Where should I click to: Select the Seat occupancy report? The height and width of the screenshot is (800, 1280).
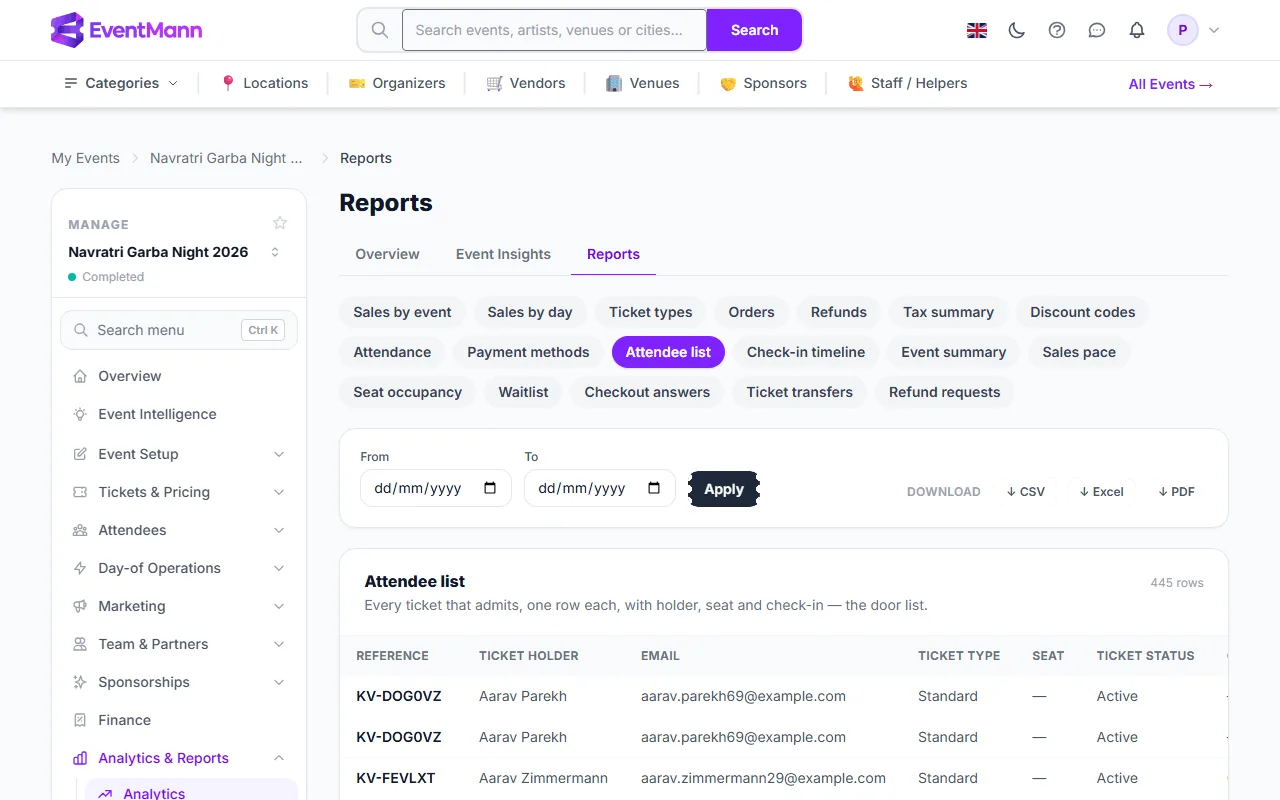(x=407, y=392)
